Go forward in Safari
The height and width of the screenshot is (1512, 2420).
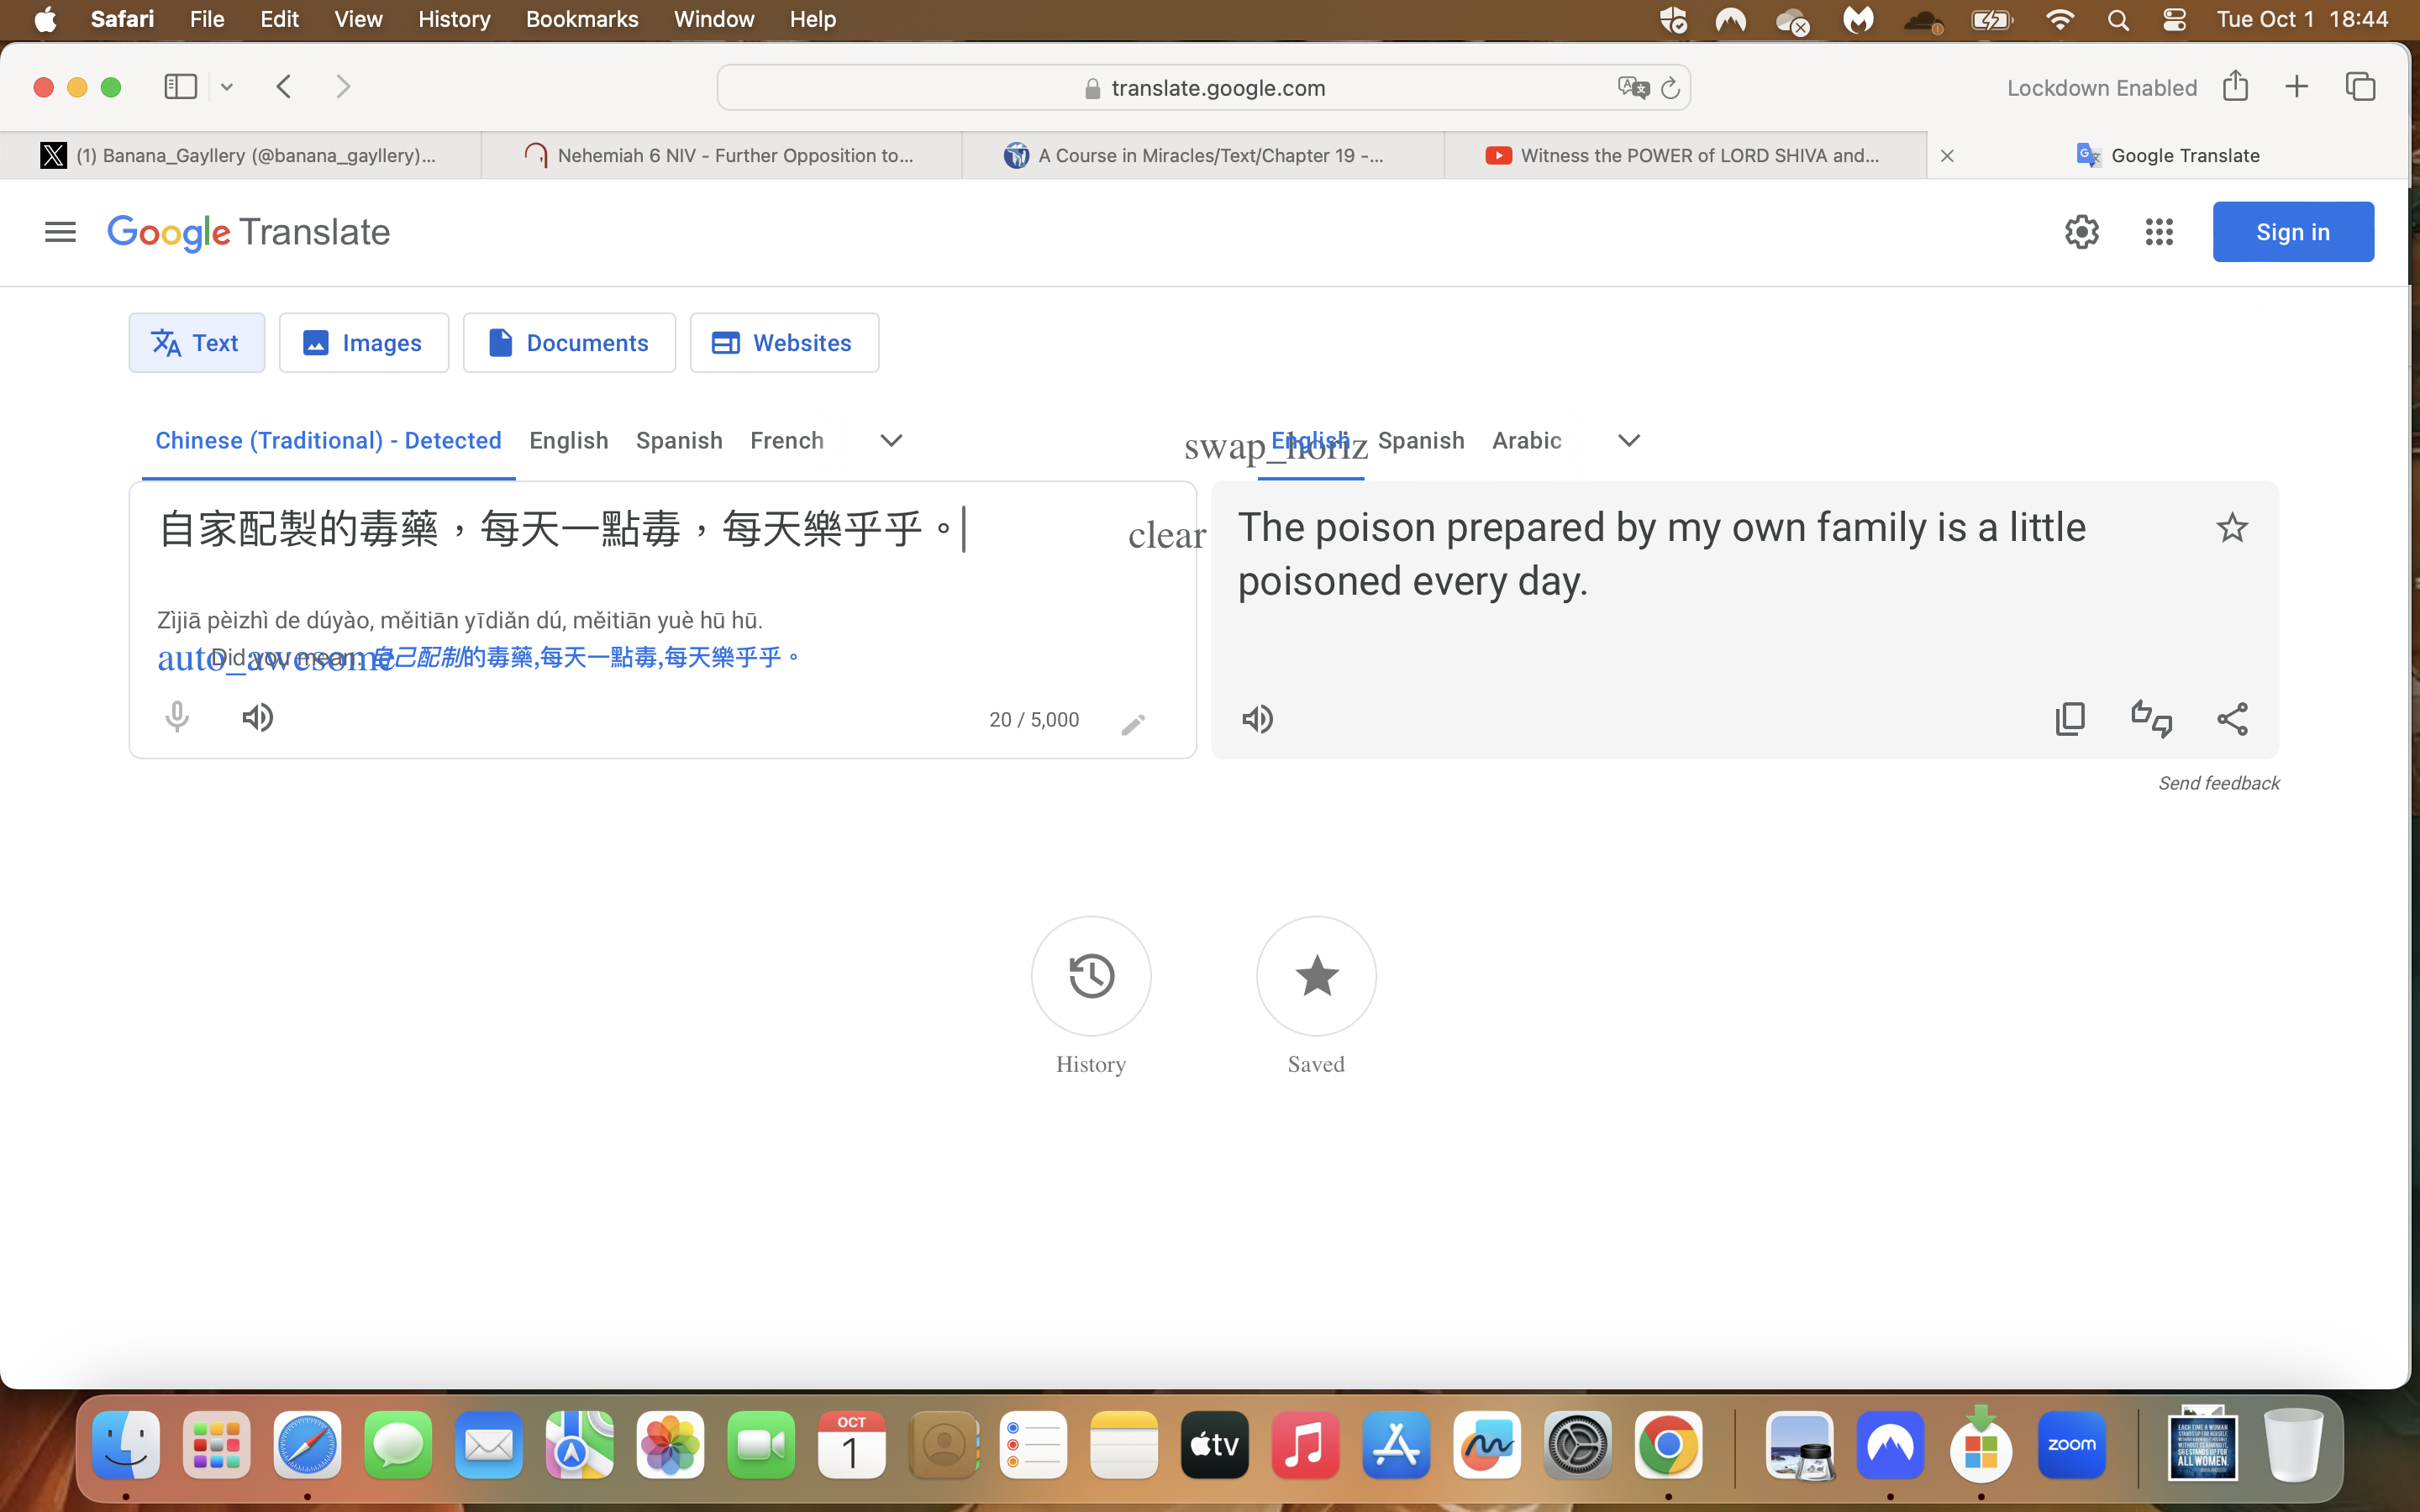tap(343, 87)
